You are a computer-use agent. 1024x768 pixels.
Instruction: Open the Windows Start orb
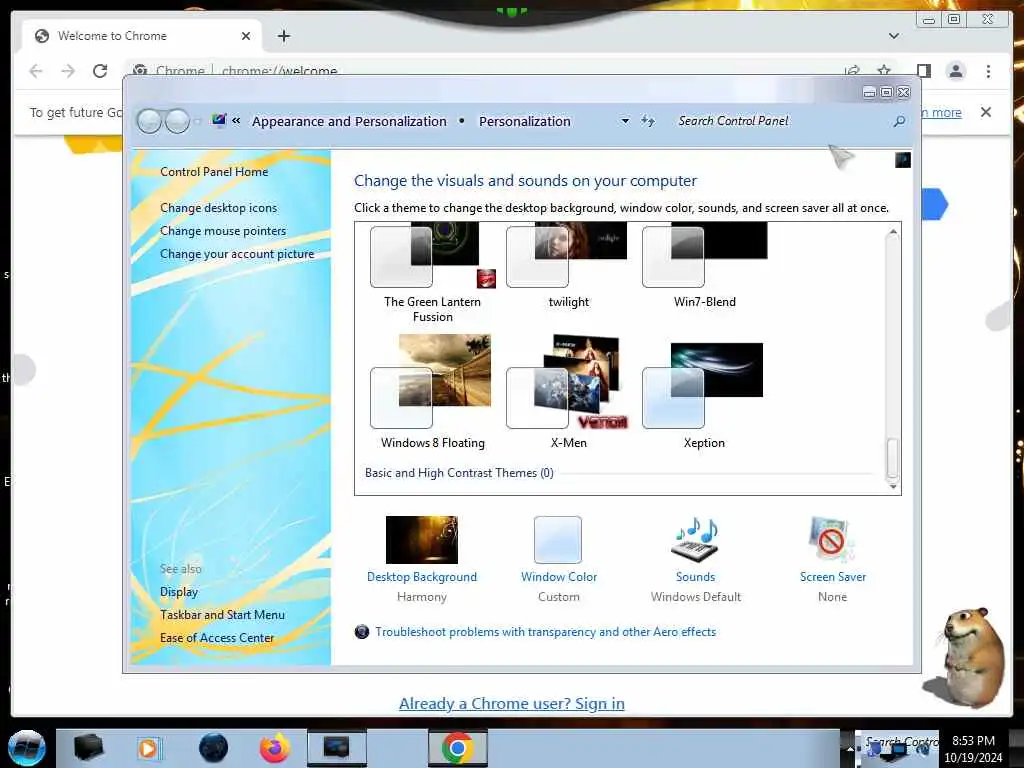[26, 748]
